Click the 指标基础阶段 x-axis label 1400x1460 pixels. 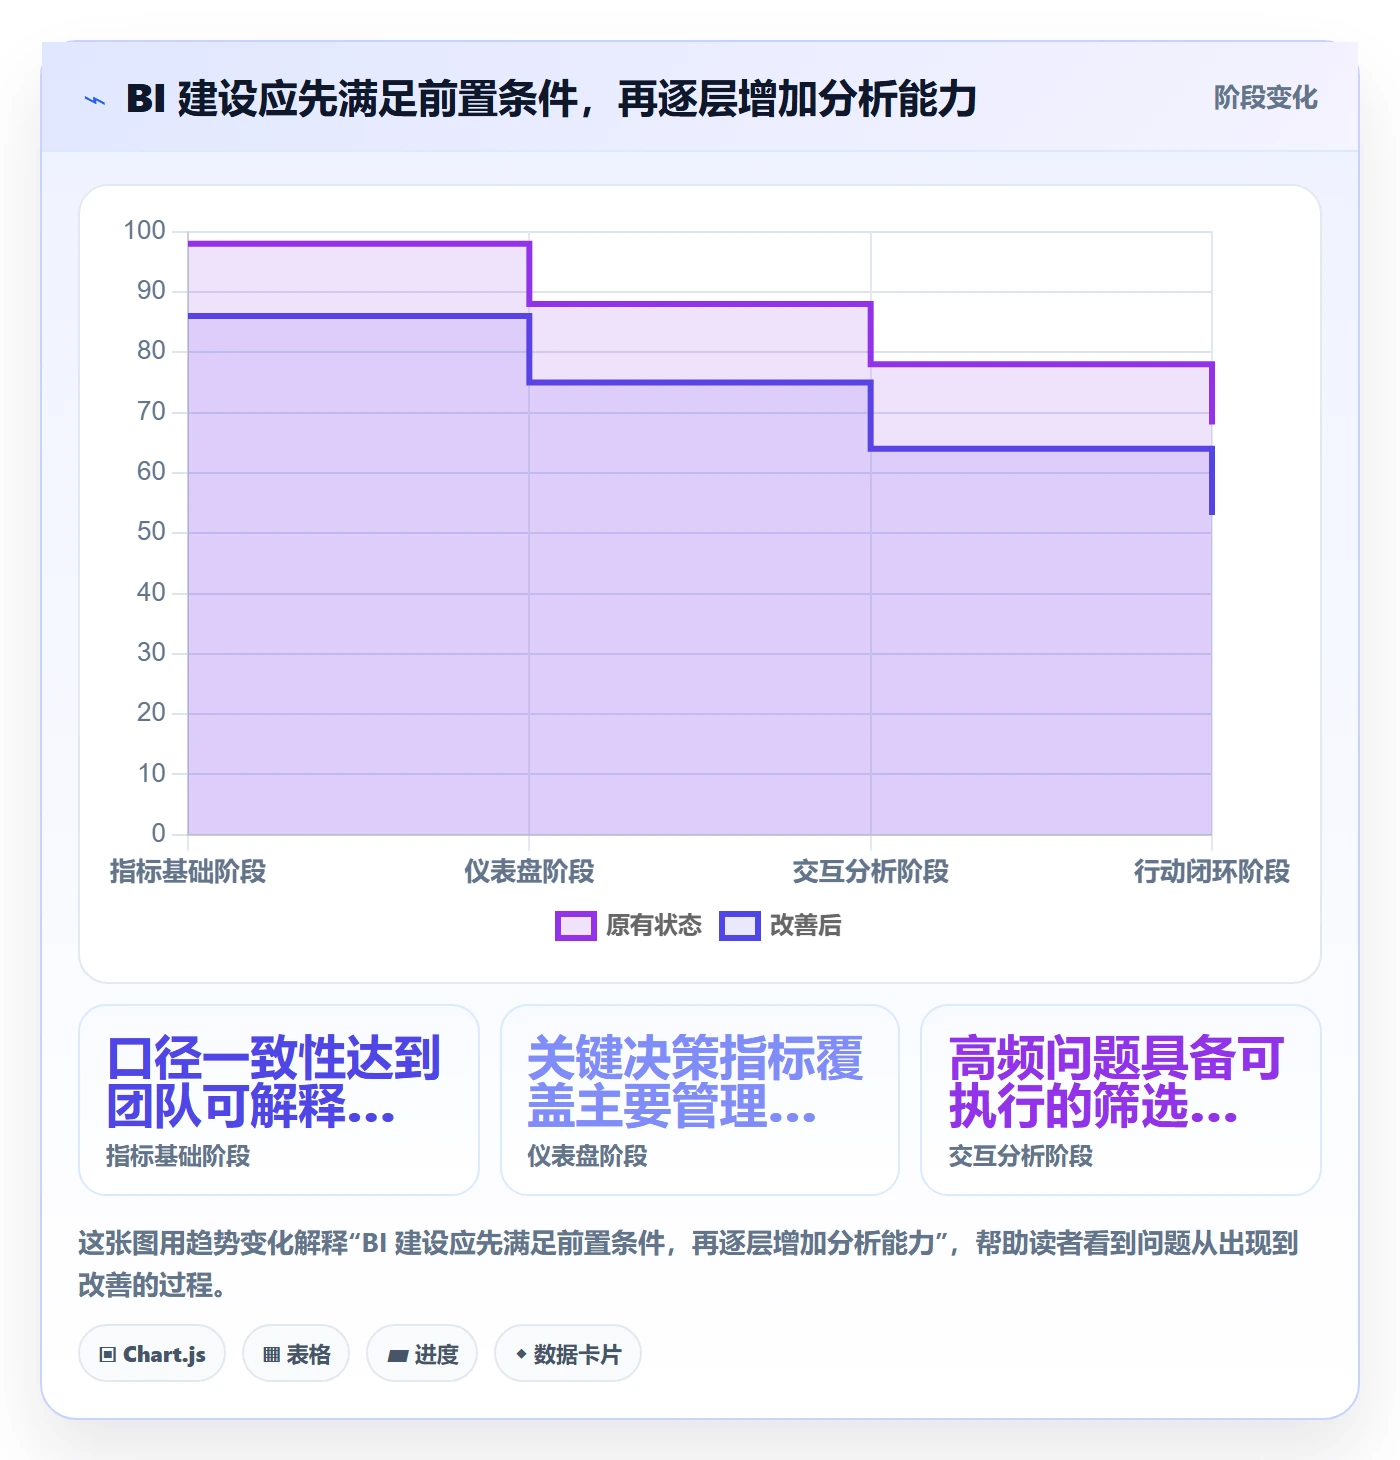click(x=188, y=872)
